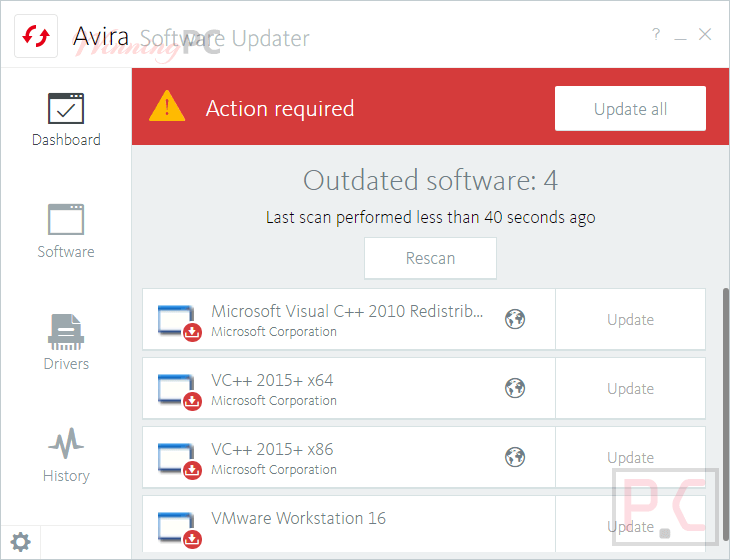
Task: Open the History section
Action: (66, 455)
